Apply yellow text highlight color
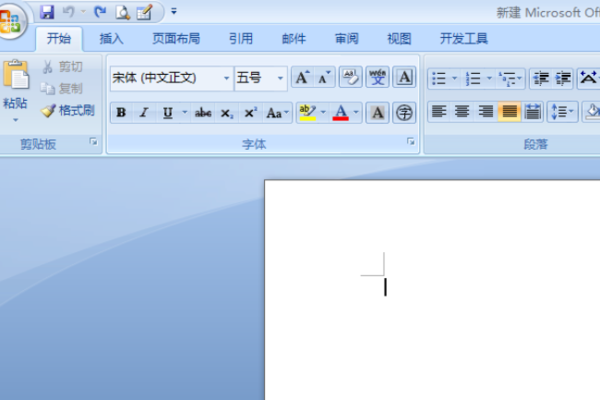 (x=307, y=113)
